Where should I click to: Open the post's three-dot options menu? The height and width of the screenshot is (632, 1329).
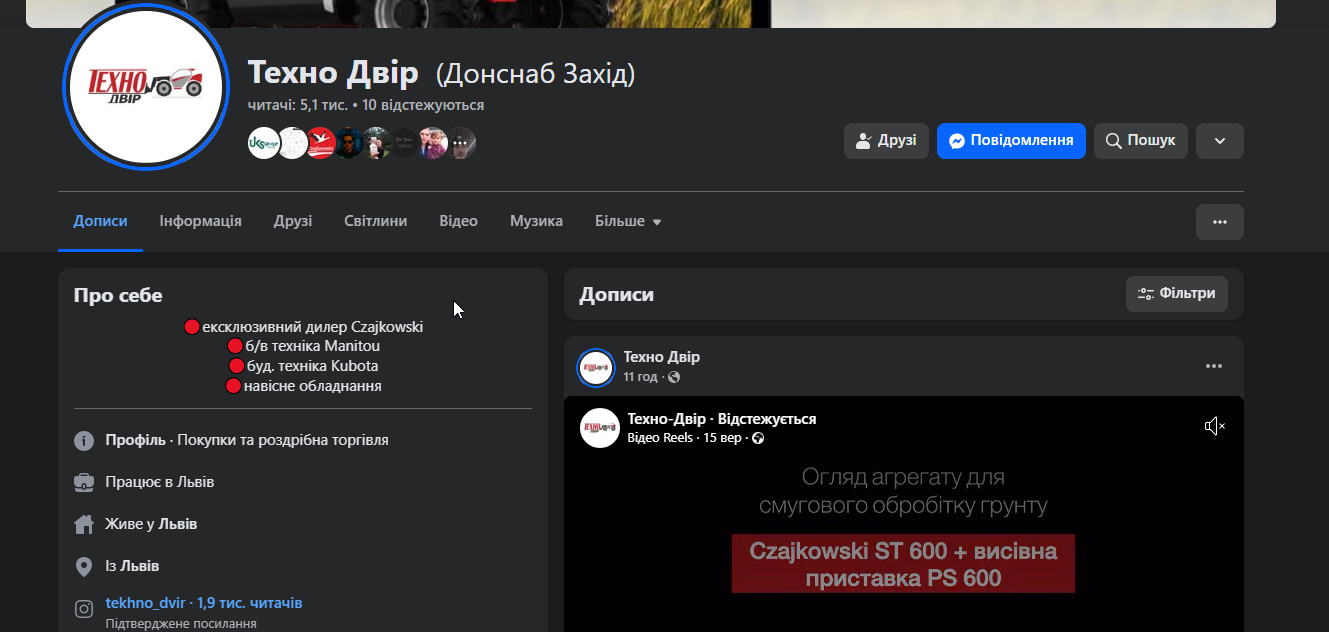(1214, 366)
